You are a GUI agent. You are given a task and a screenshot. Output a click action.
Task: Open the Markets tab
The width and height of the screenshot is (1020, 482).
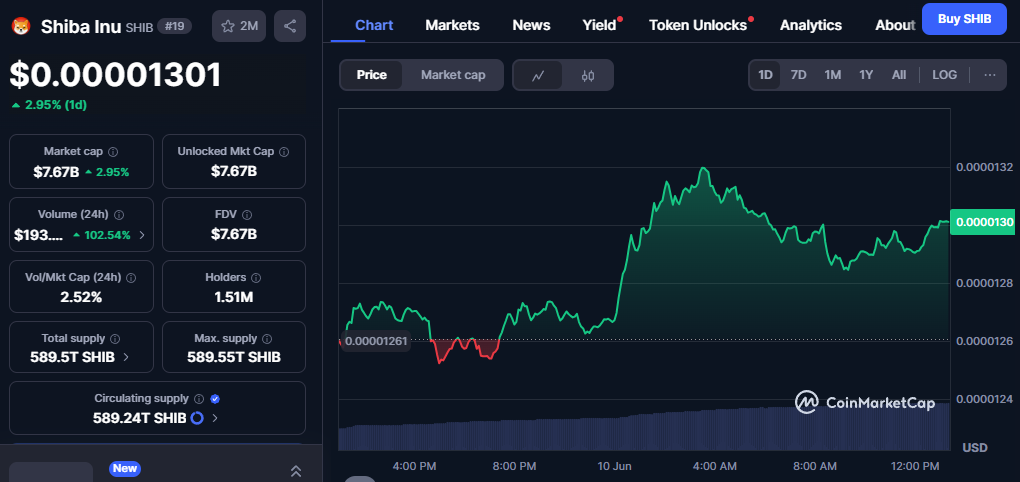click(452, 25)
